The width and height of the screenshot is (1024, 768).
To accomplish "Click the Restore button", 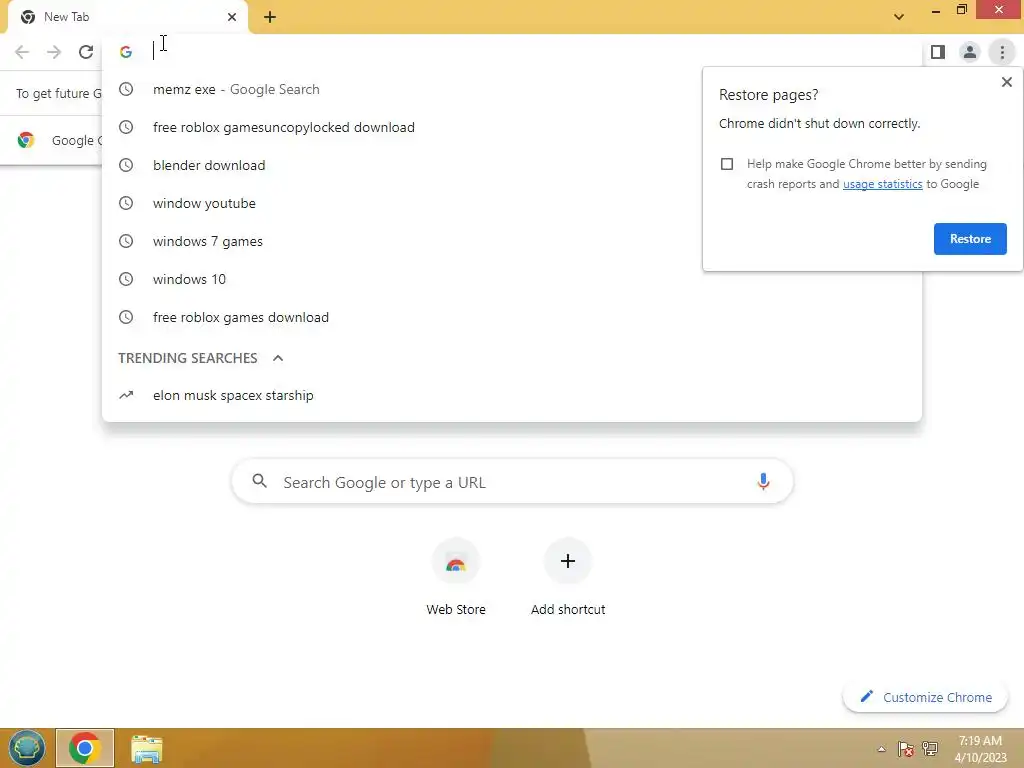I will [x=970, y=239].
